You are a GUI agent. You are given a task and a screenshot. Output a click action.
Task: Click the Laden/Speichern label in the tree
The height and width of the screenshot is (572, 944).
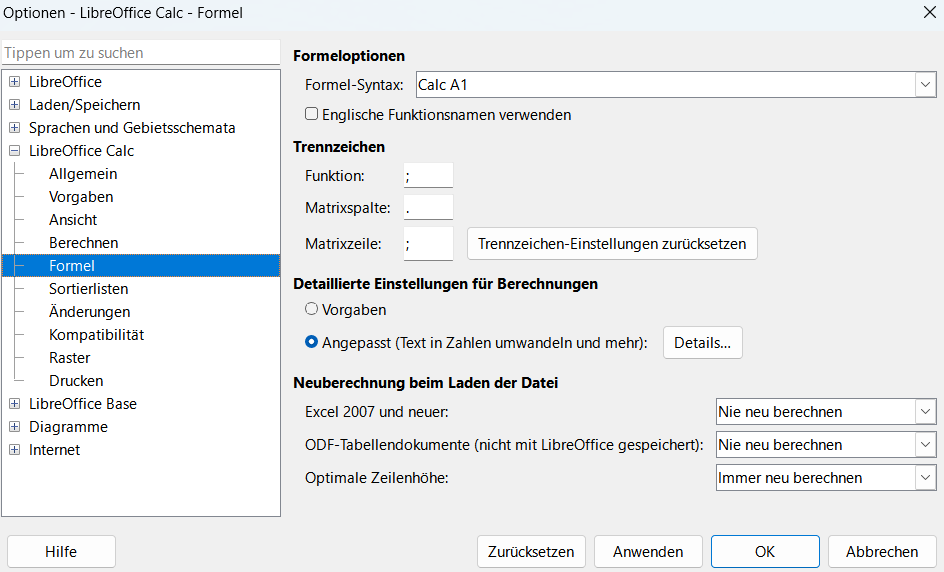tap(85, 105)
